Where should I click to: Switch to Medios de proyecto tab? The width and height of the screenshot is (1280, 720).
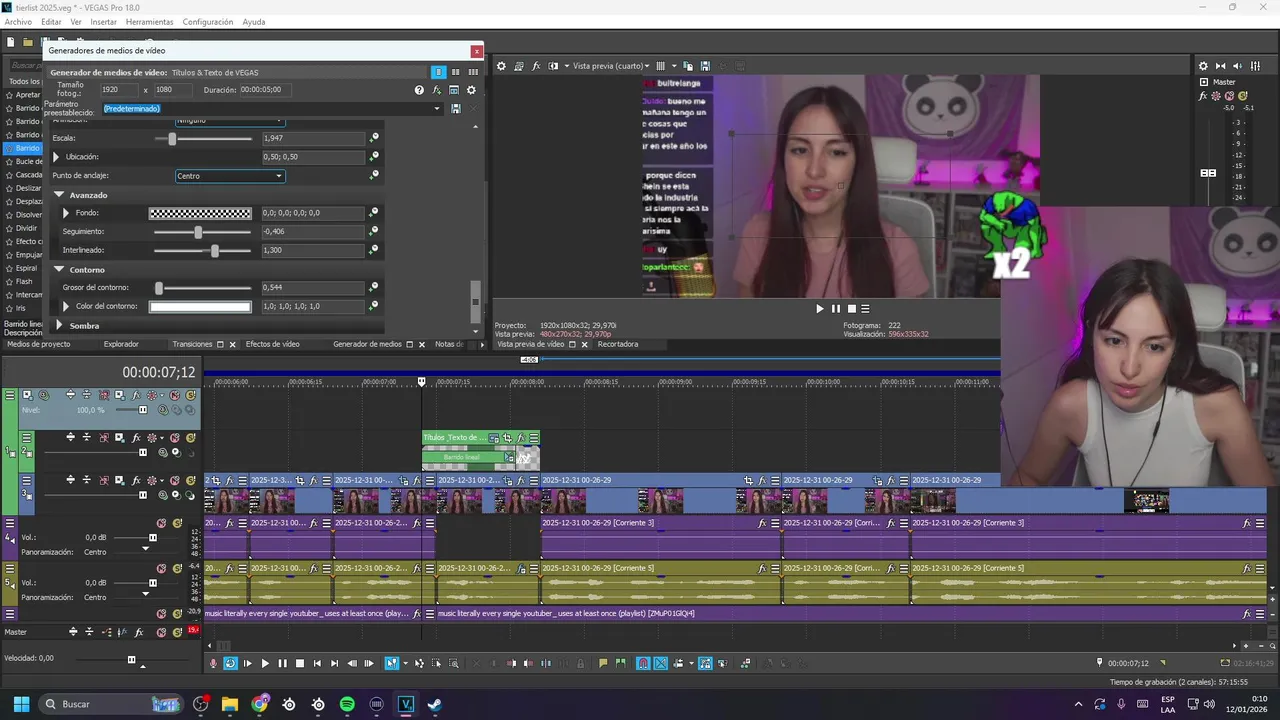pos(39,344)
